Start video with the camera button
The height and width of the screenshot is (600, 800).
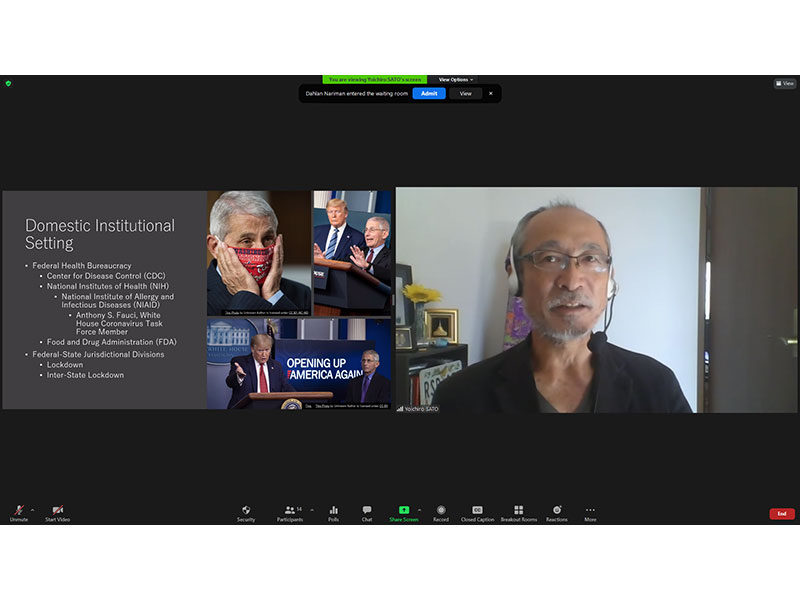pyautogui.click(x=57, y=511)
